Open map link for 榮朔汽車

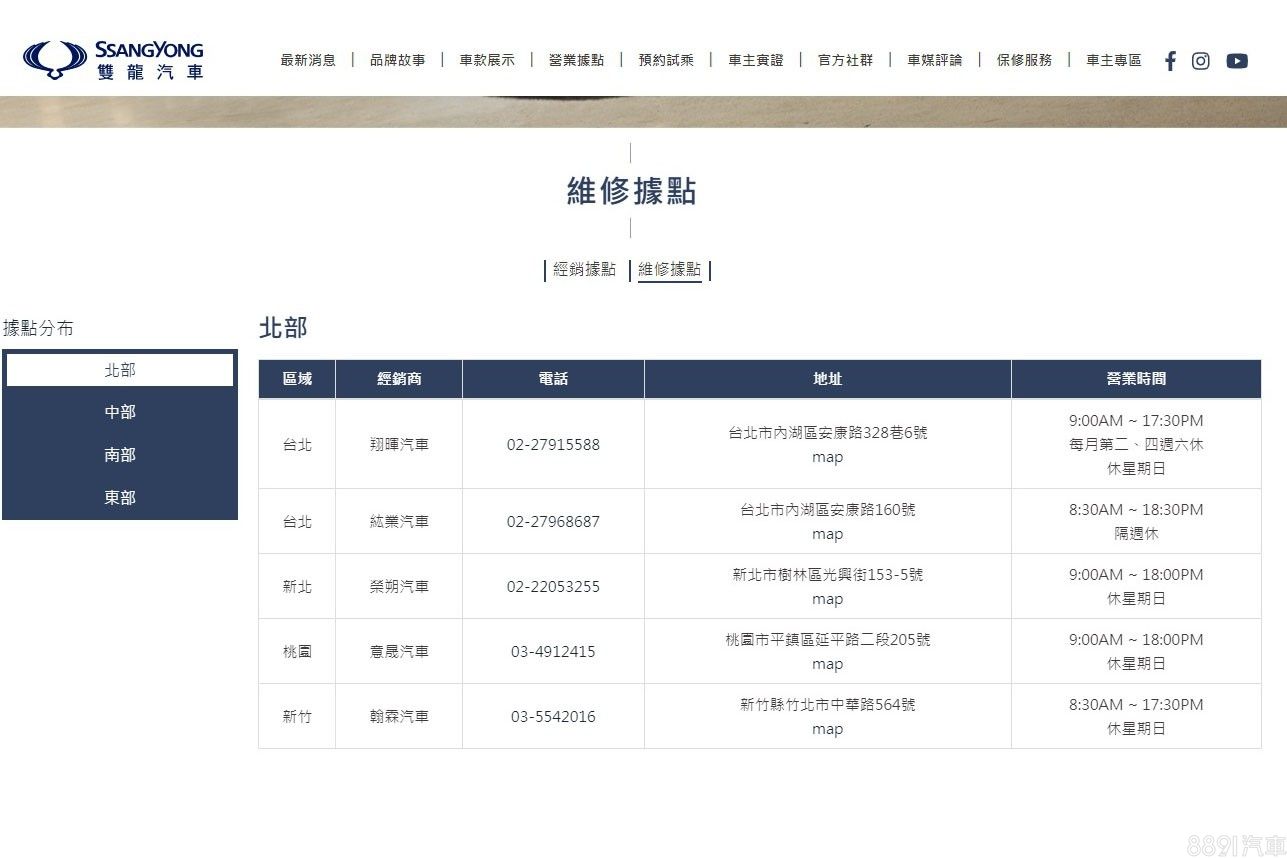(x=827, y=599)
